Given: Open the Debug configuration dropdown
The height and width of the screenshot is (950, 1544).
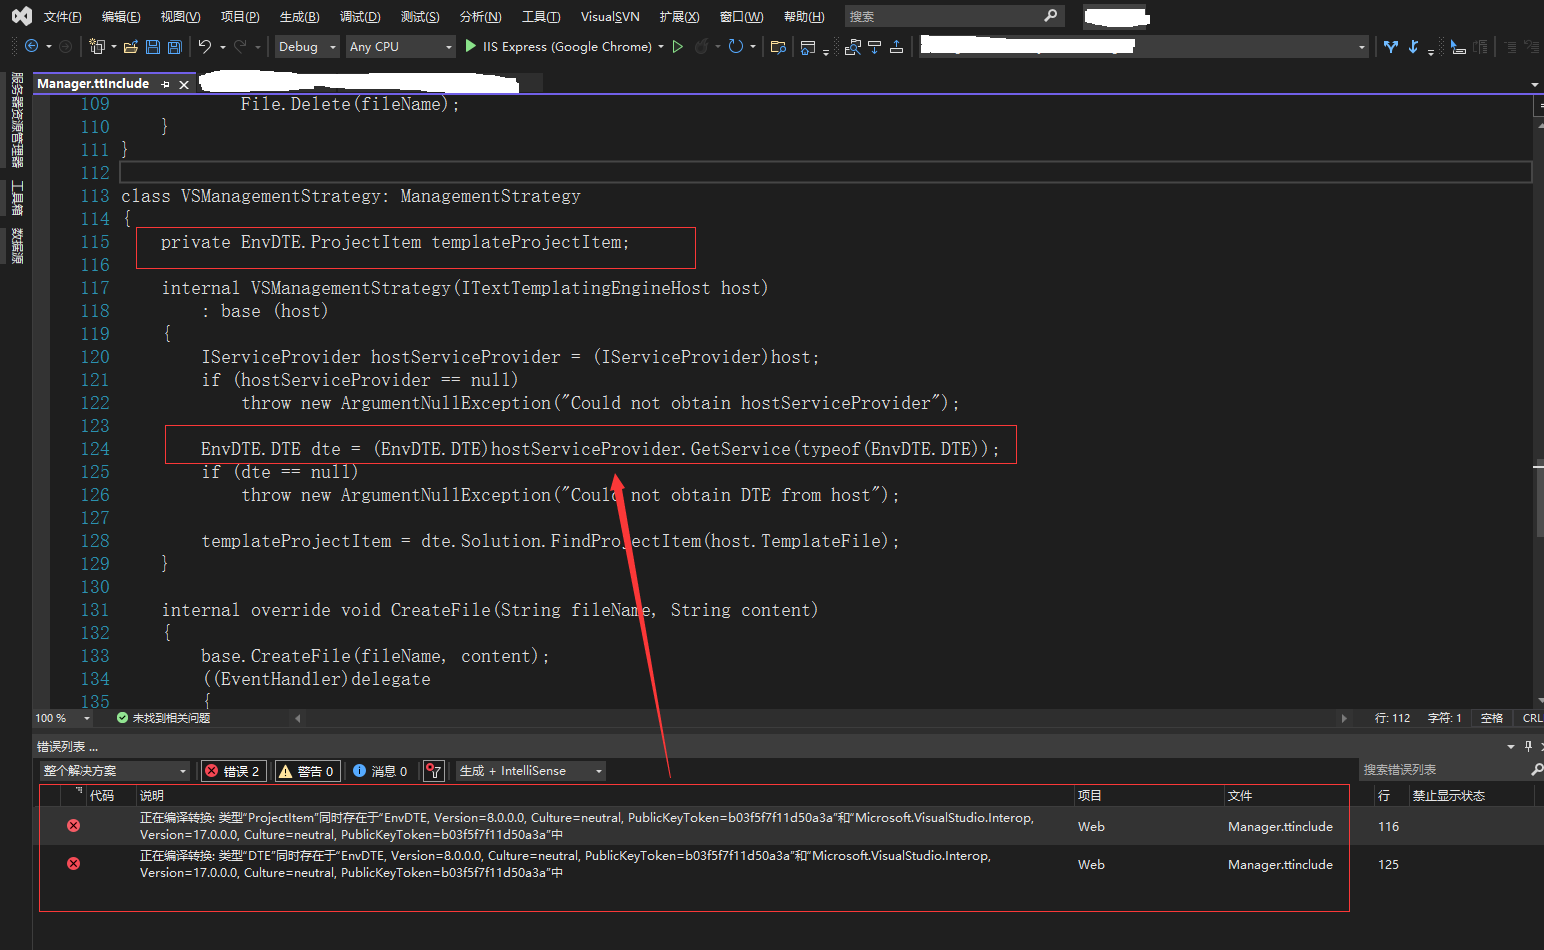Looking at the screenshot, I should click(x=306, y=46).
